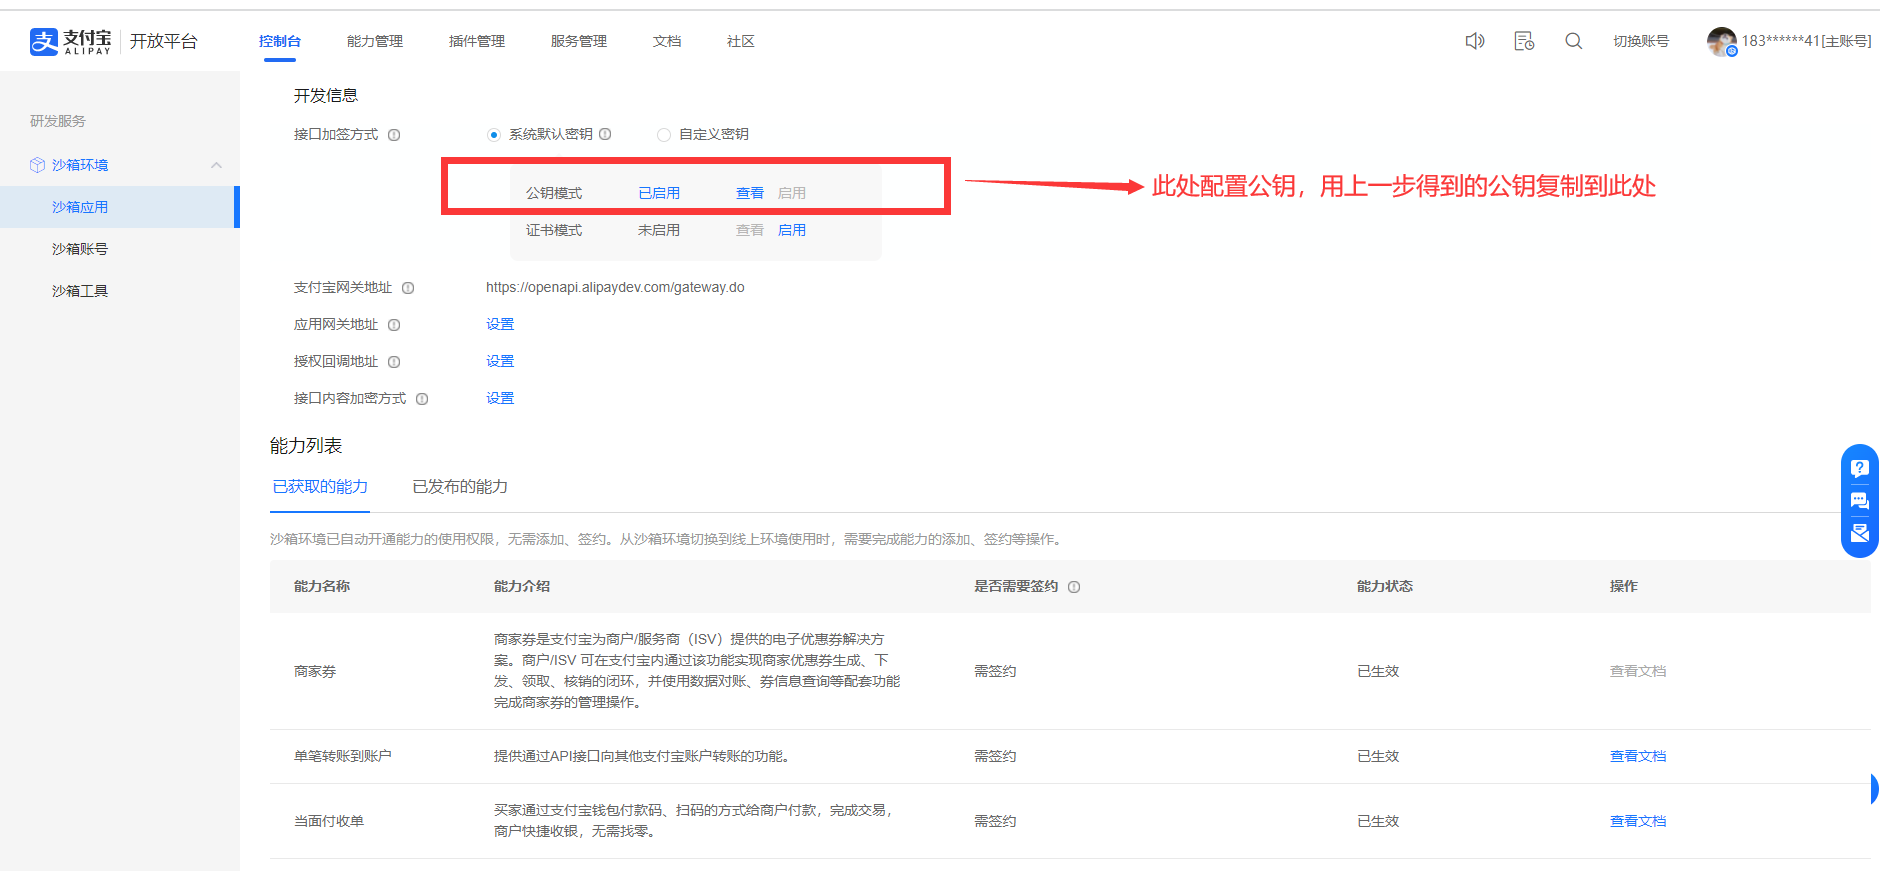1880x871 pixels.
Task: Click 已启用 status in 公钥模式 row
Action: (x=659, y=193)
